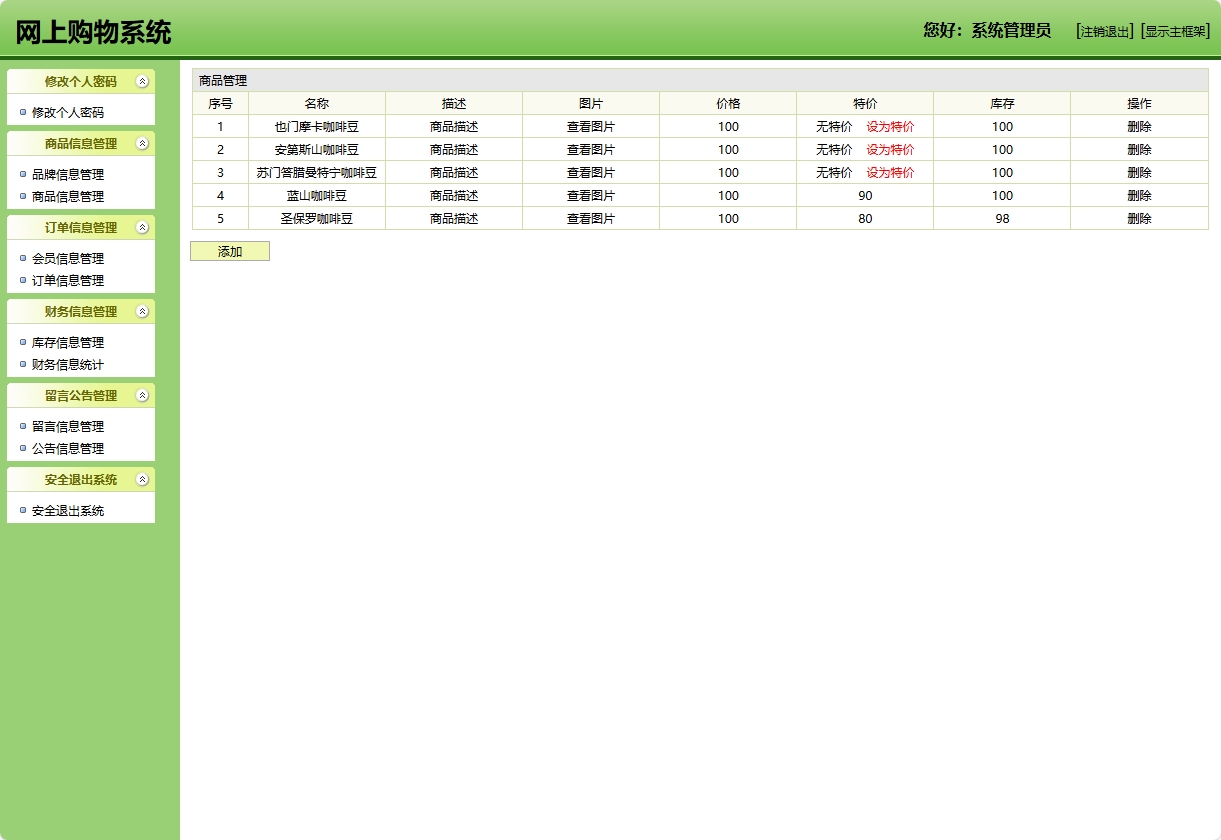This screenshot has height=840, width=1221.
Task: Select the 圣保罗咖啡豆 name cell
Action: click(x=317, y=218)
